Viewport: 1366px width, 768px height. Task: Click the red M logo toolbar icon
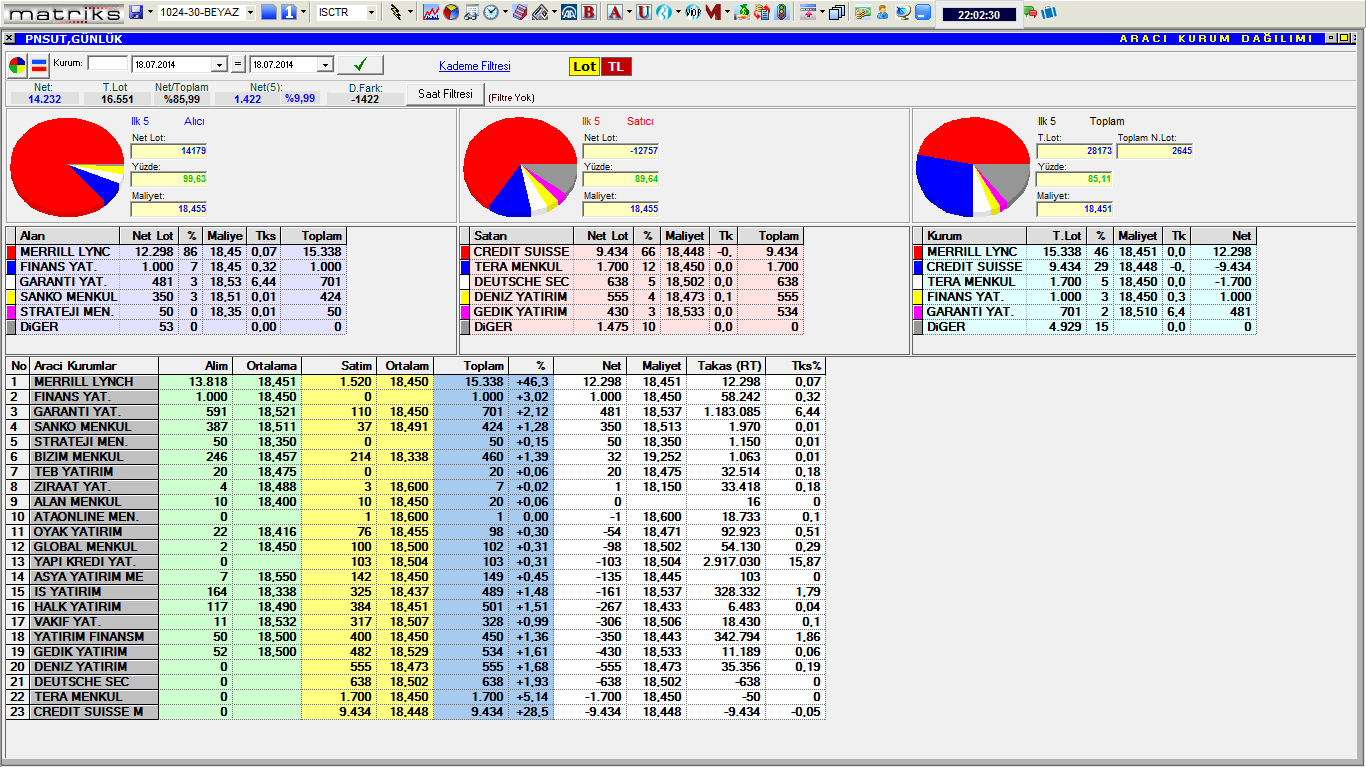712,13
